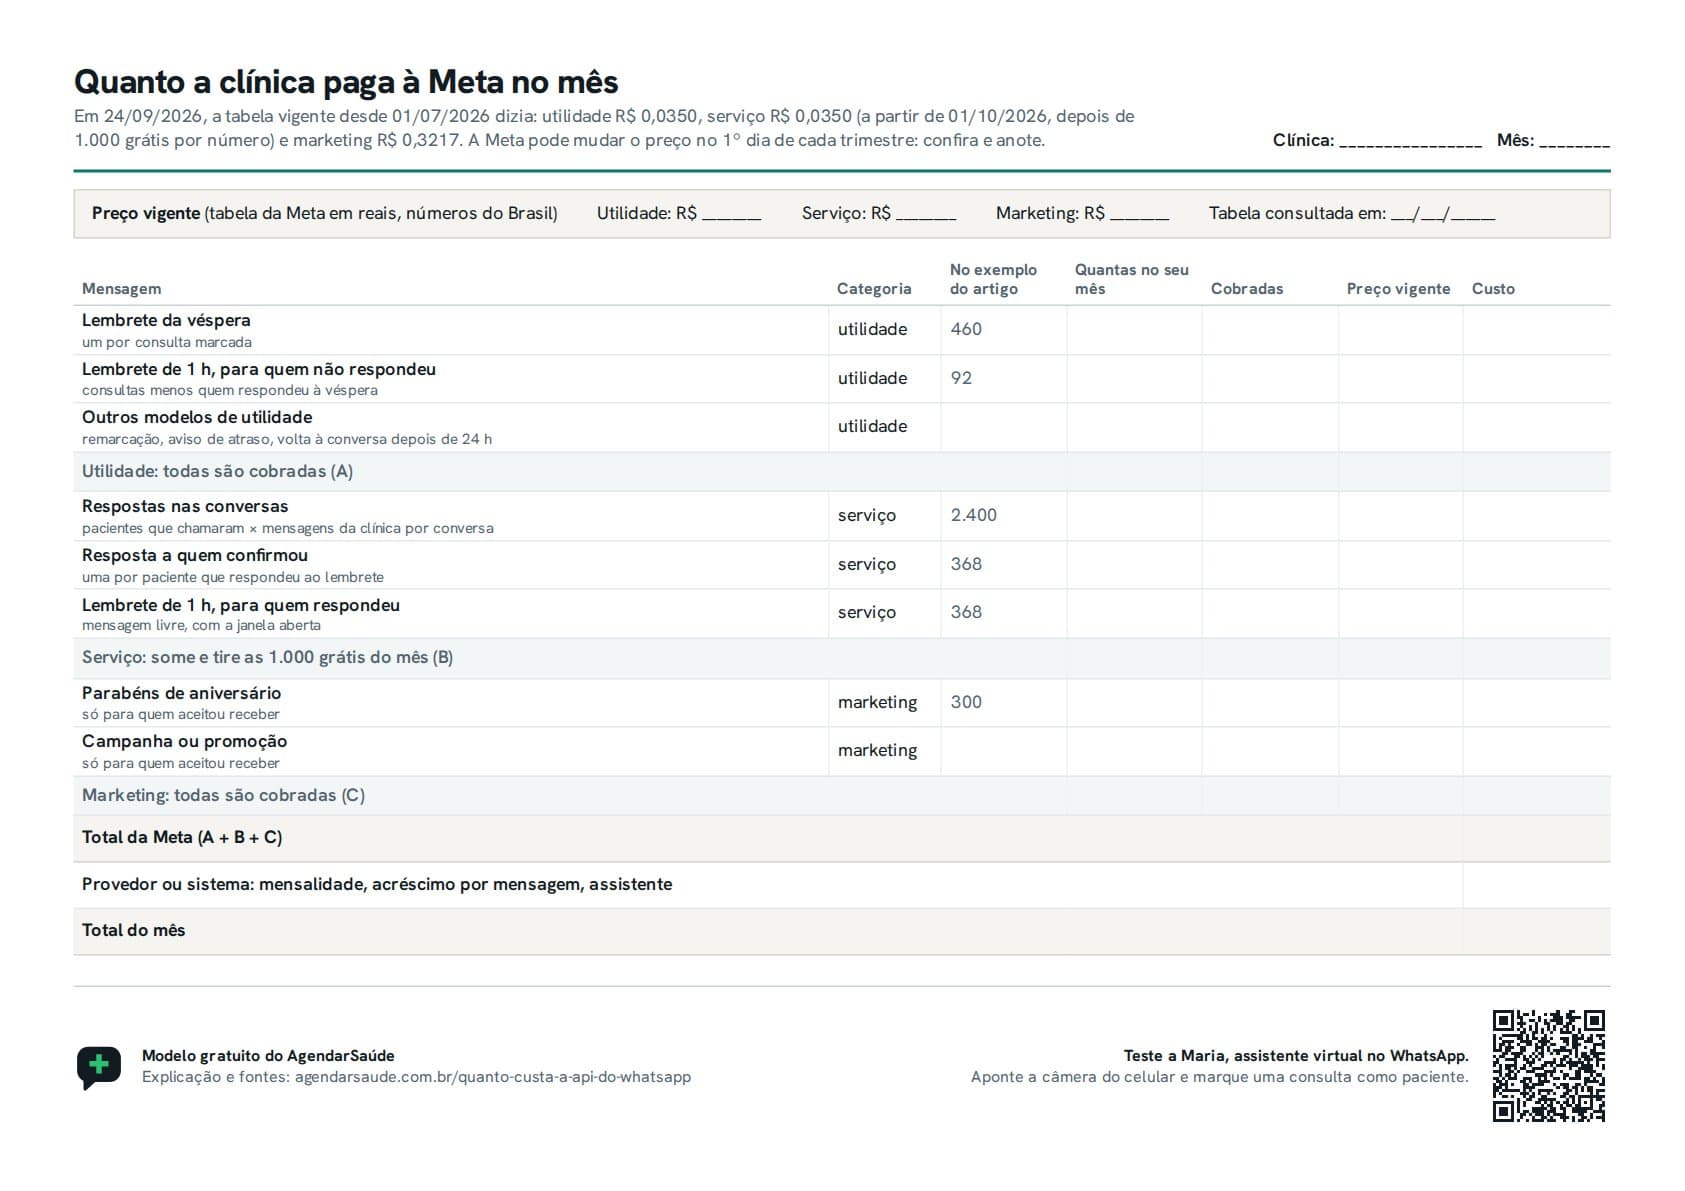Click 'Quantas no seu mês' cell for 'Lembrete da véspera'
This screenshot has height=1191, width=1685.
(1134, 330)
